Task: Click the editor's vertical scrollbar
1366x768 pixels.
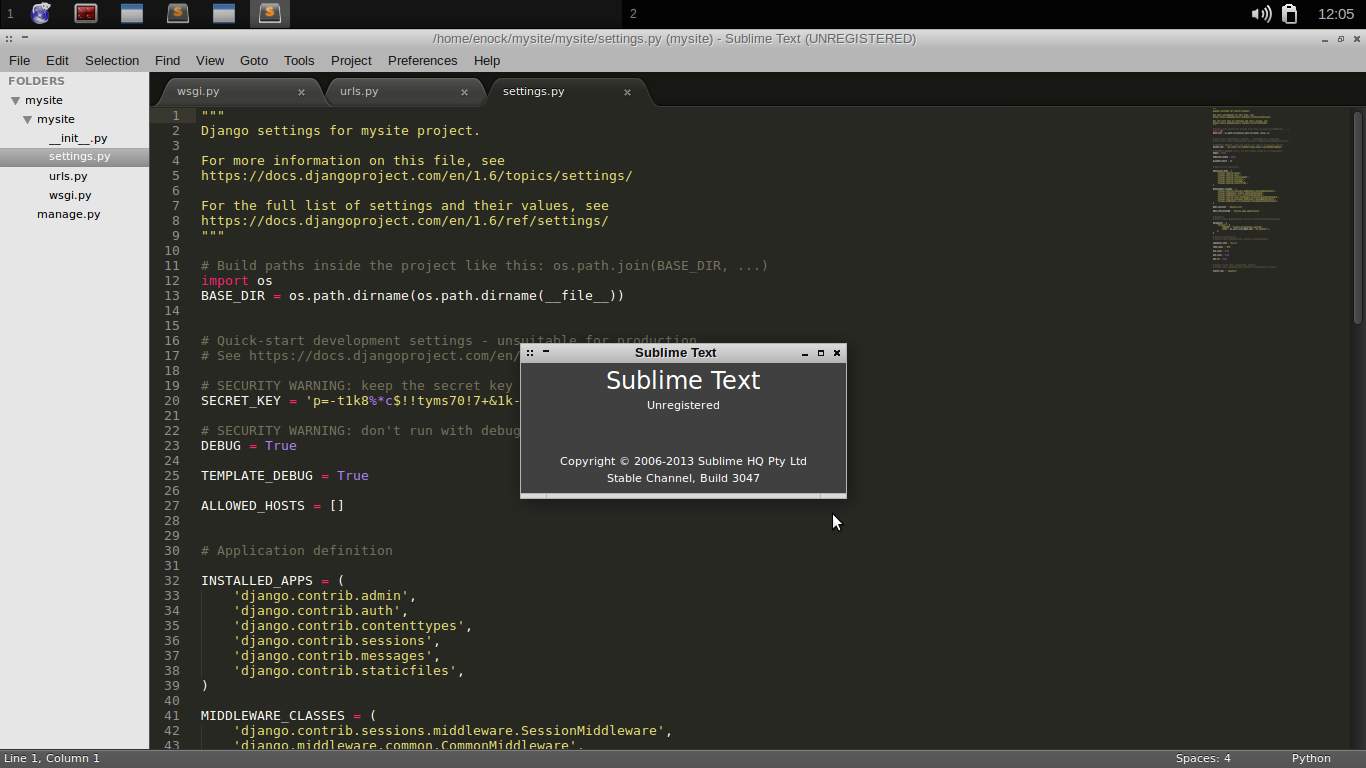Action: point(1358,215)
